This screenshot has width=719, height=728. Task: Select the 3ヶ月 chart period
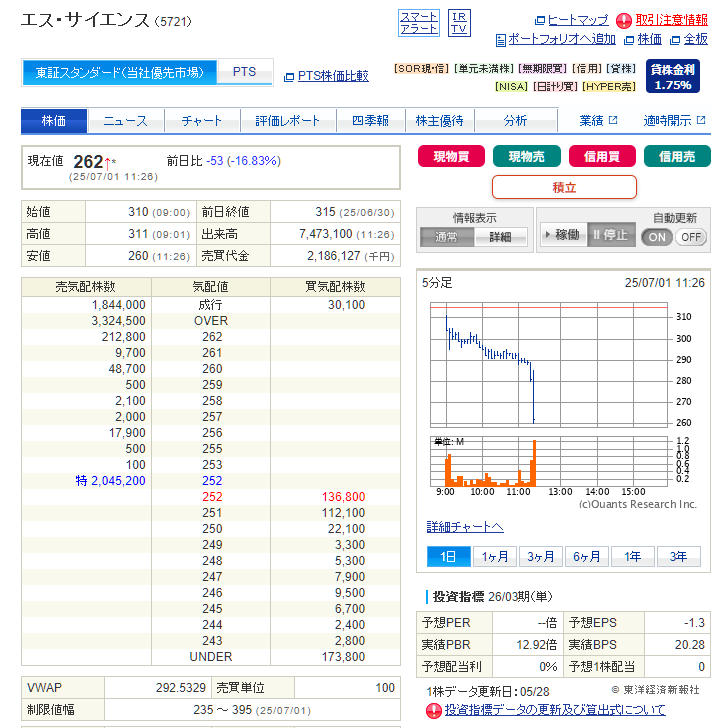pyautogui.click(x=541, y=556)
